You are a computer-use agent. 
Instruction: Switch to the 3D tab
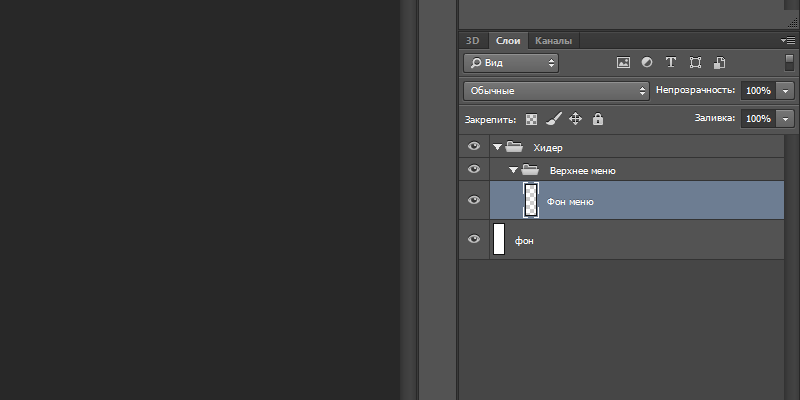[473, 41]
